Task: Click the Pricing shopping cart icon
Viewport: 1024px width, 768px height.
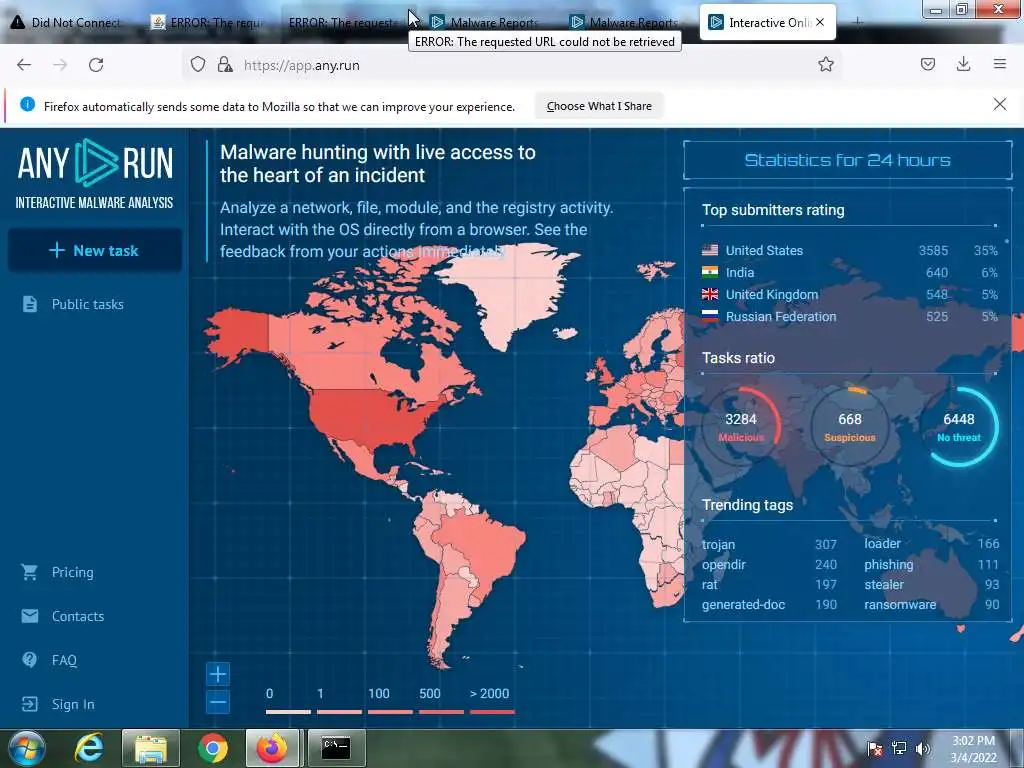Action: coord(29,572)
